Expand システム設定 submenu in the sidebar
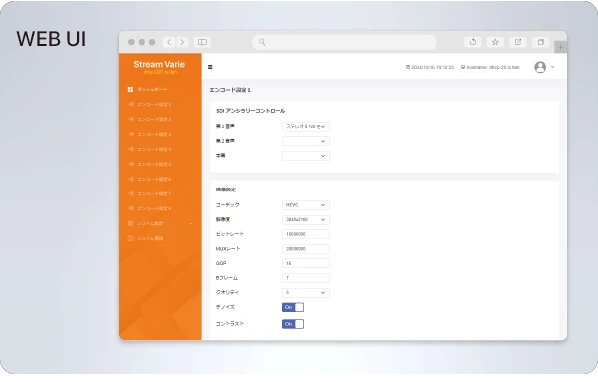 pos(160,223)
